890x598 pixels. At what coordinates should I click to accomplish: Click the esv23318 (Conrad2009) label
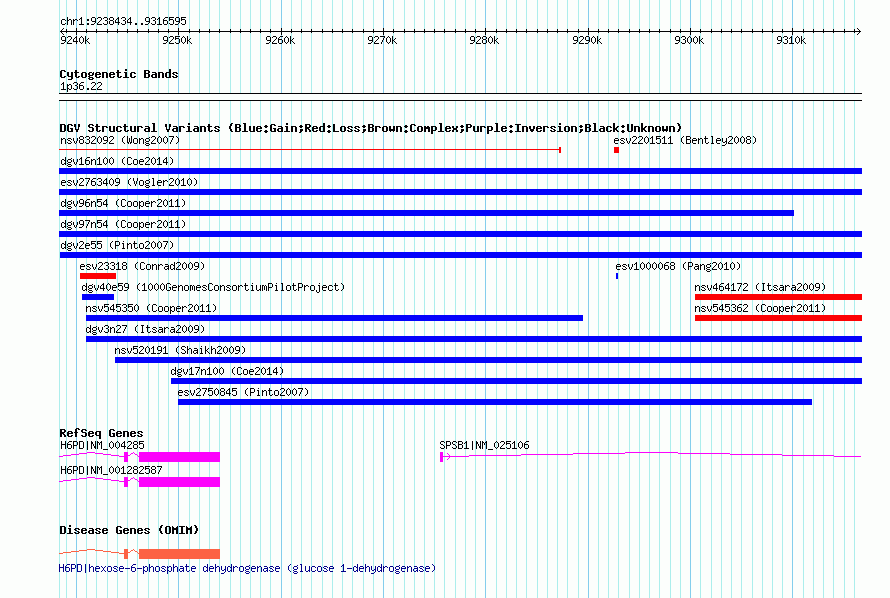point(142,266)
